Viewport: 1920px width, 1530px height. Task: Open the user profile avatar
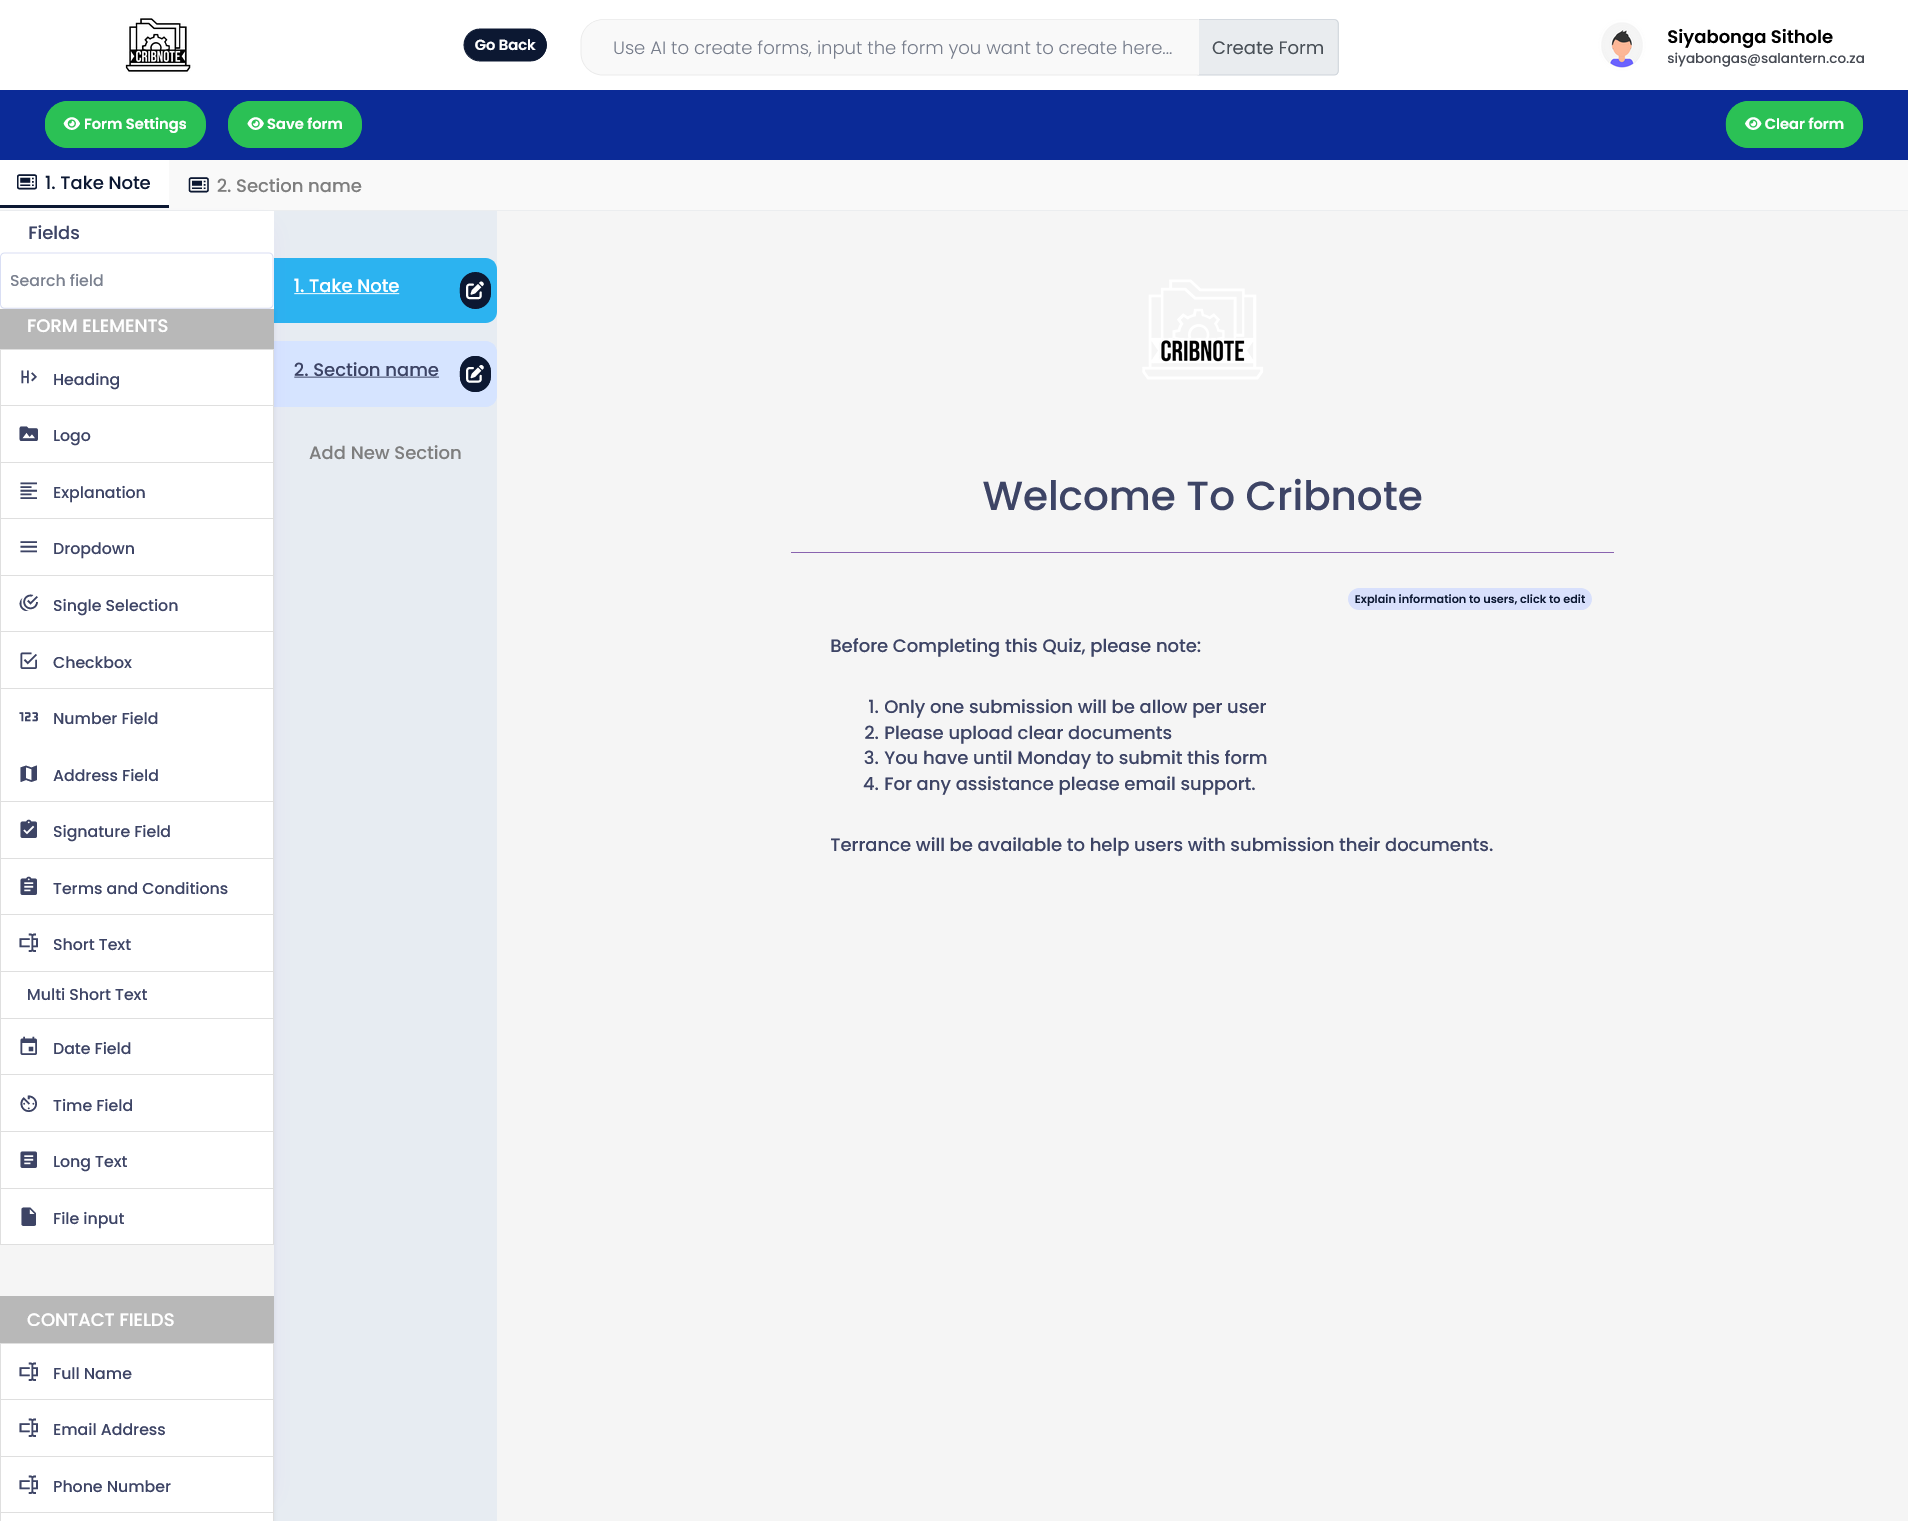tap(1621, 45)
